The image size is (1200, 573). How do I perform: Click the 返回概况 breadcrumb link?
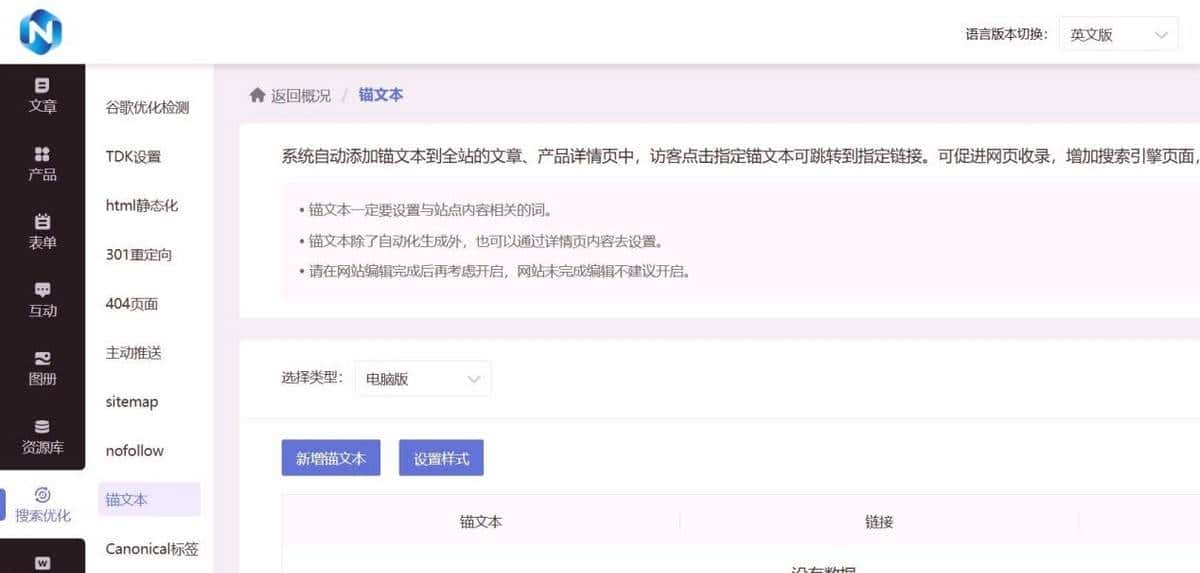(301, 95)
